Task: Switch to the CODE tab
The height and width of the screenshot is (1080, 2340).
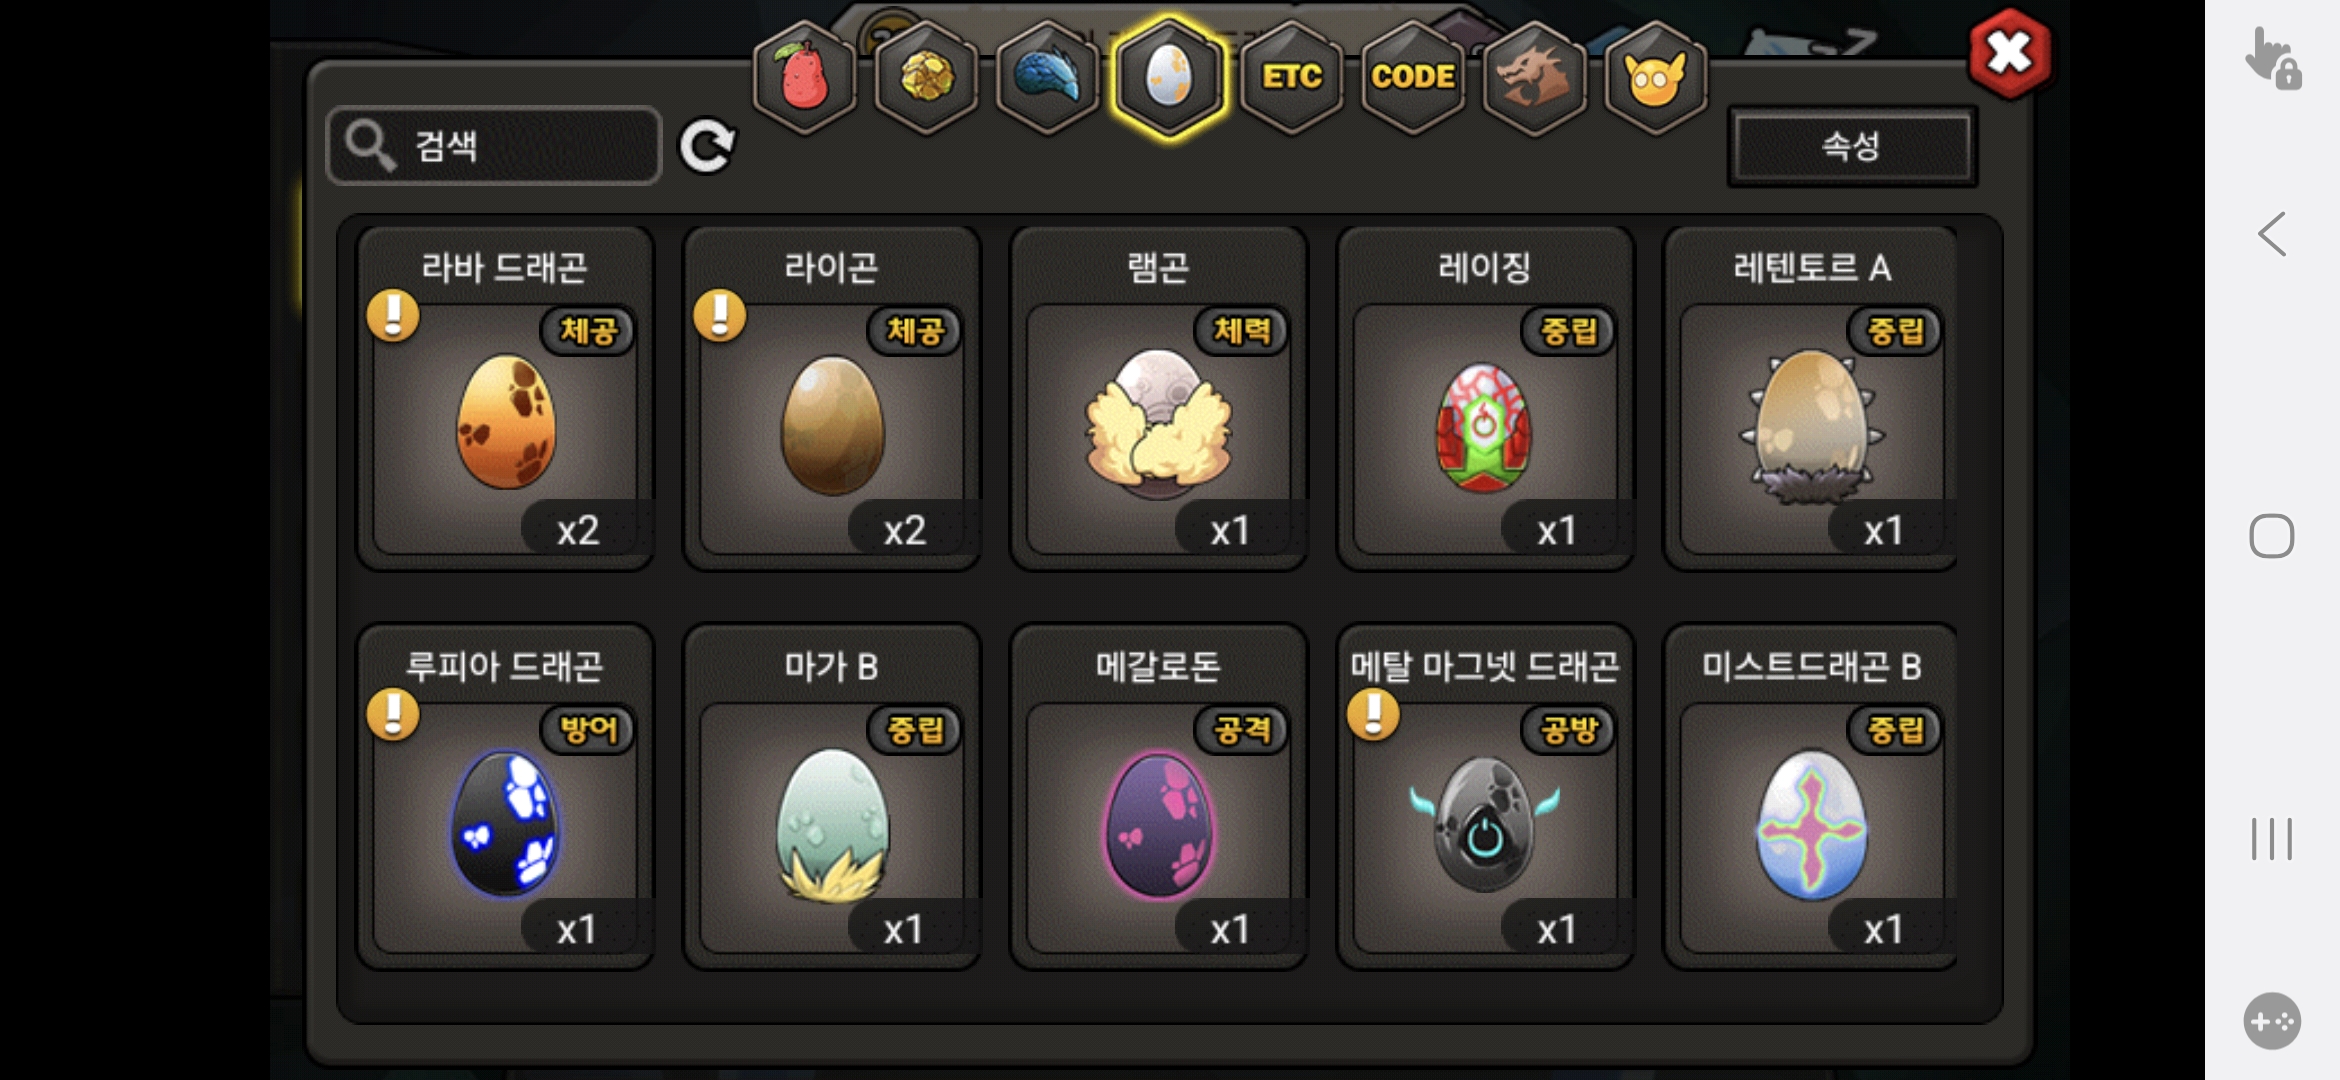Action: coord(1412,77)
